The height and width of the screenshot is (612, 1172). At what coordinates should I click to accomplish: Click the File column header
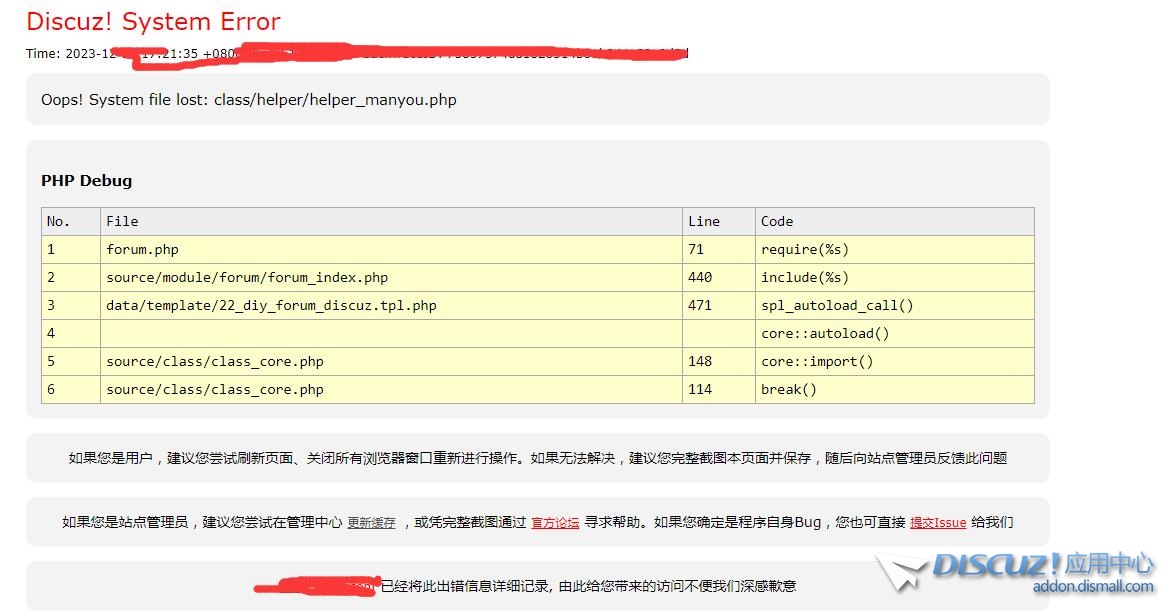(x=122, y=222)
